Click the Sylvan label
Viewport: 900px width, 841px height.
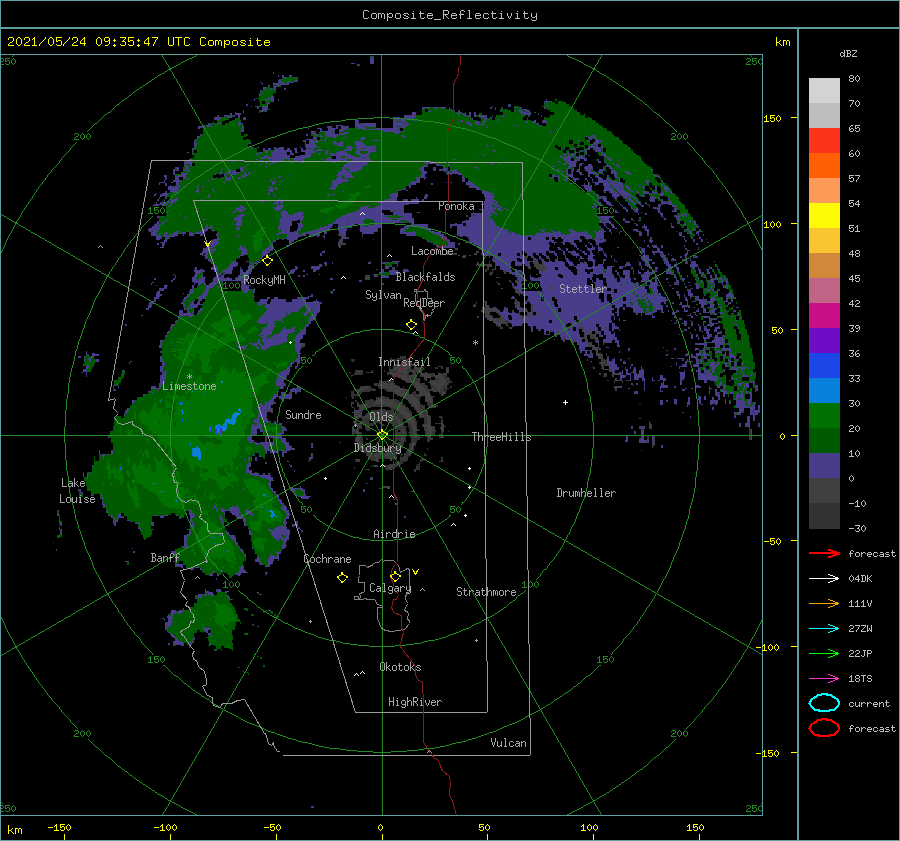coord(383,295)
